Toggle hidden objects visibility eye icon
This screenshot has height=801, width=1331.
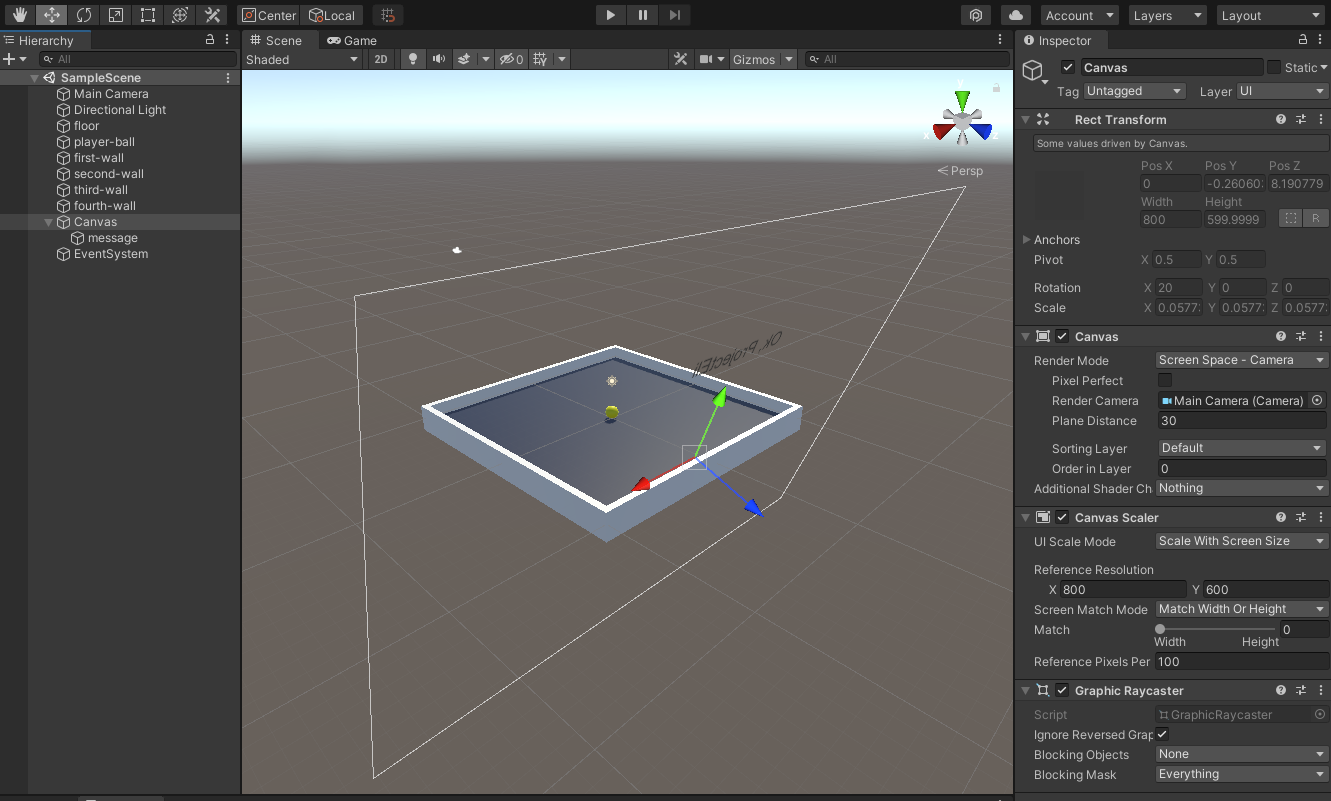(511, 59)
